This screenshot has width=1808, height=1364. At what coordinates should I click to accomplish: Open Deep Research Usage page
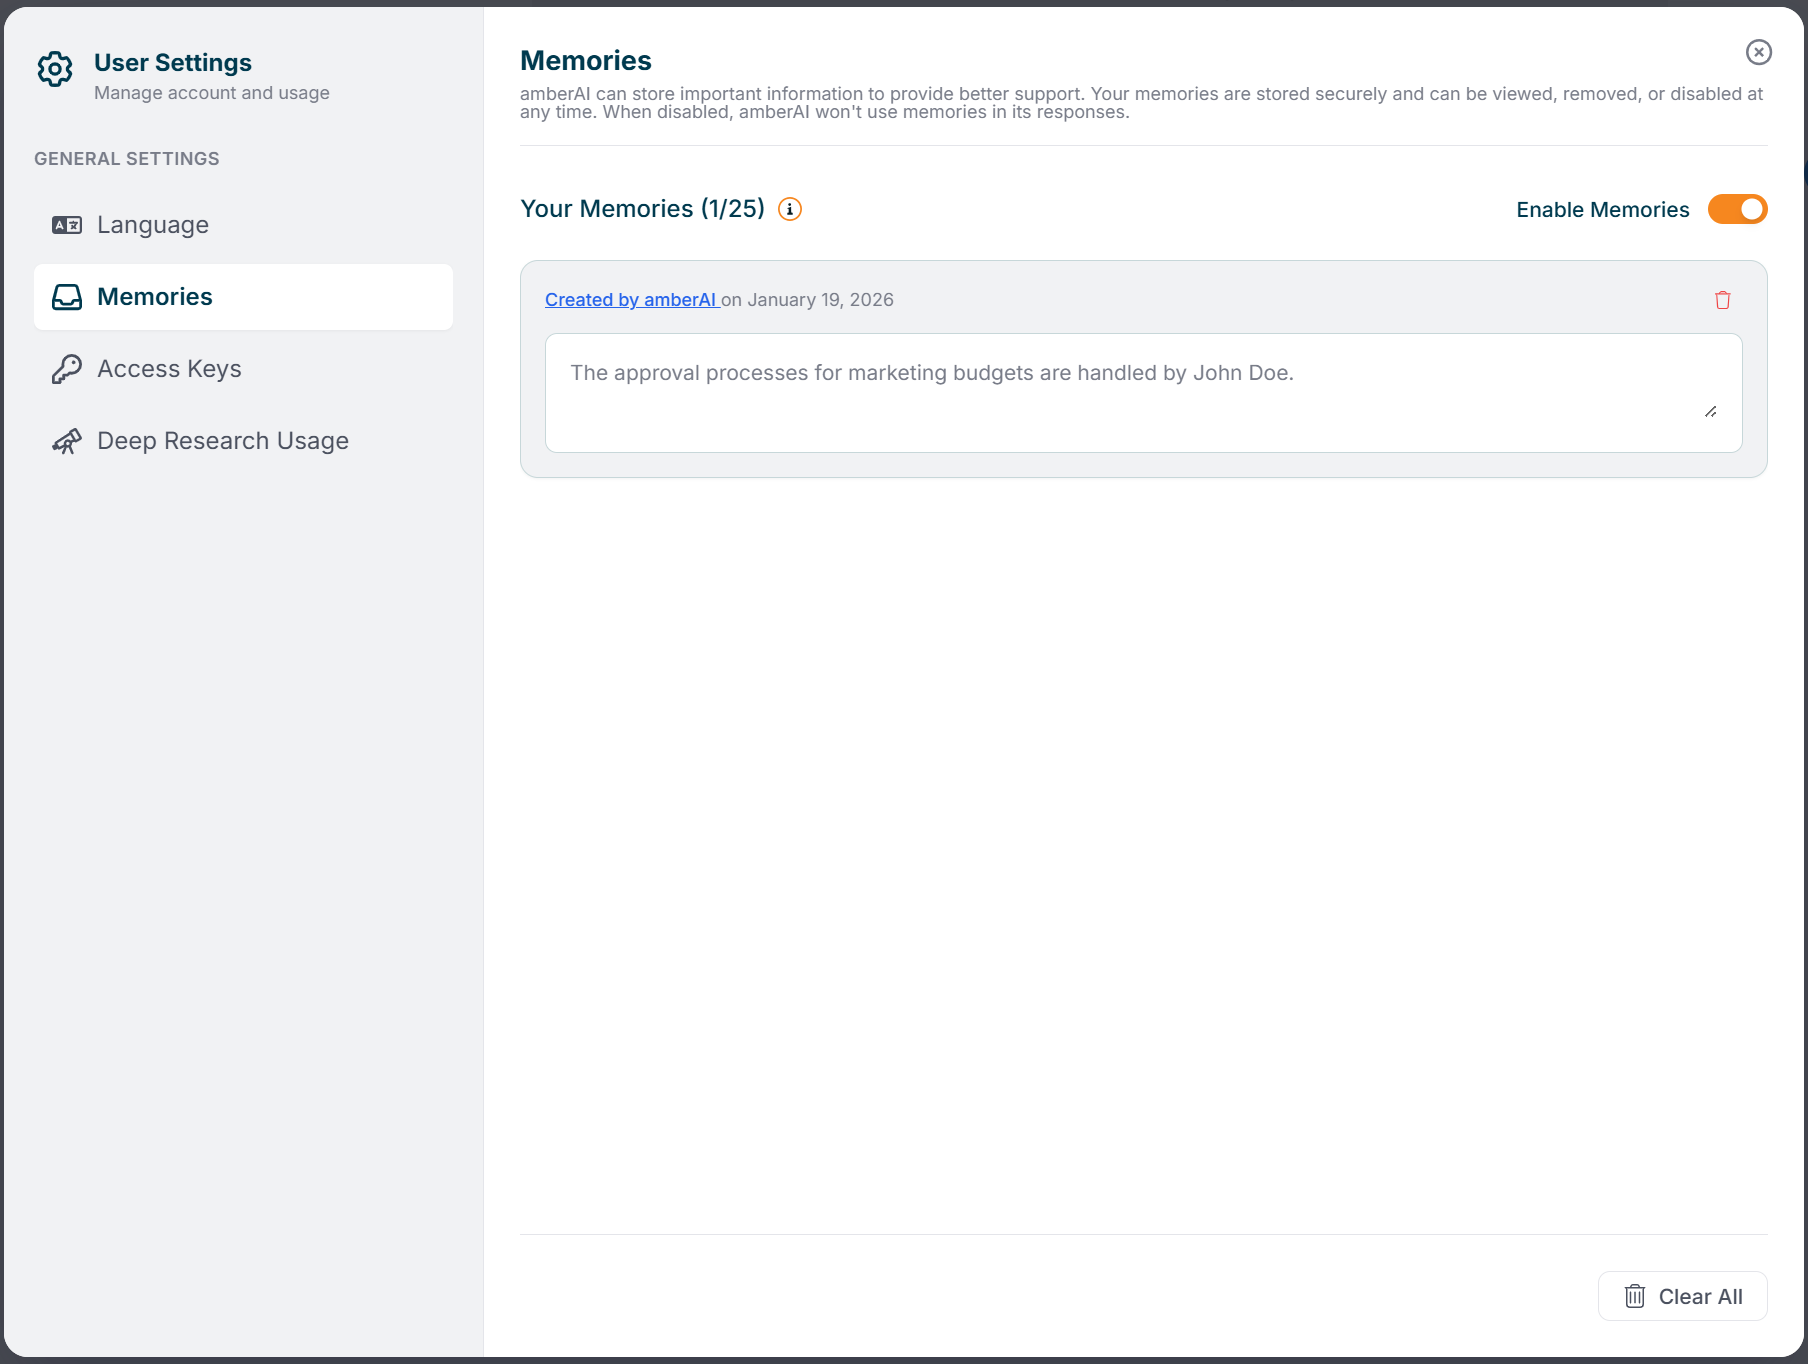[222, 441]
